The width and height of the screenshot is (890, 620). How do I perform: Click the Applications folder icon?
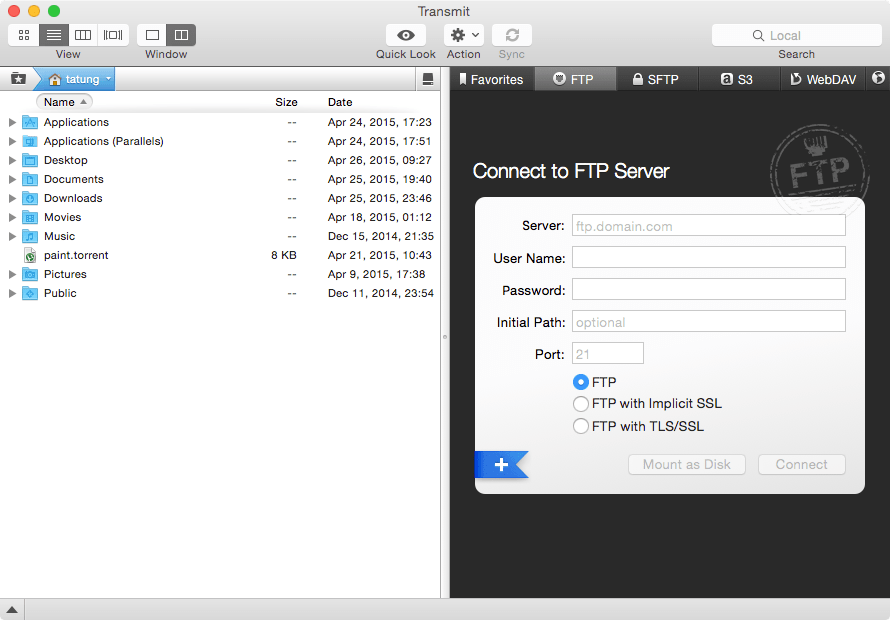[x=30, y=122]
